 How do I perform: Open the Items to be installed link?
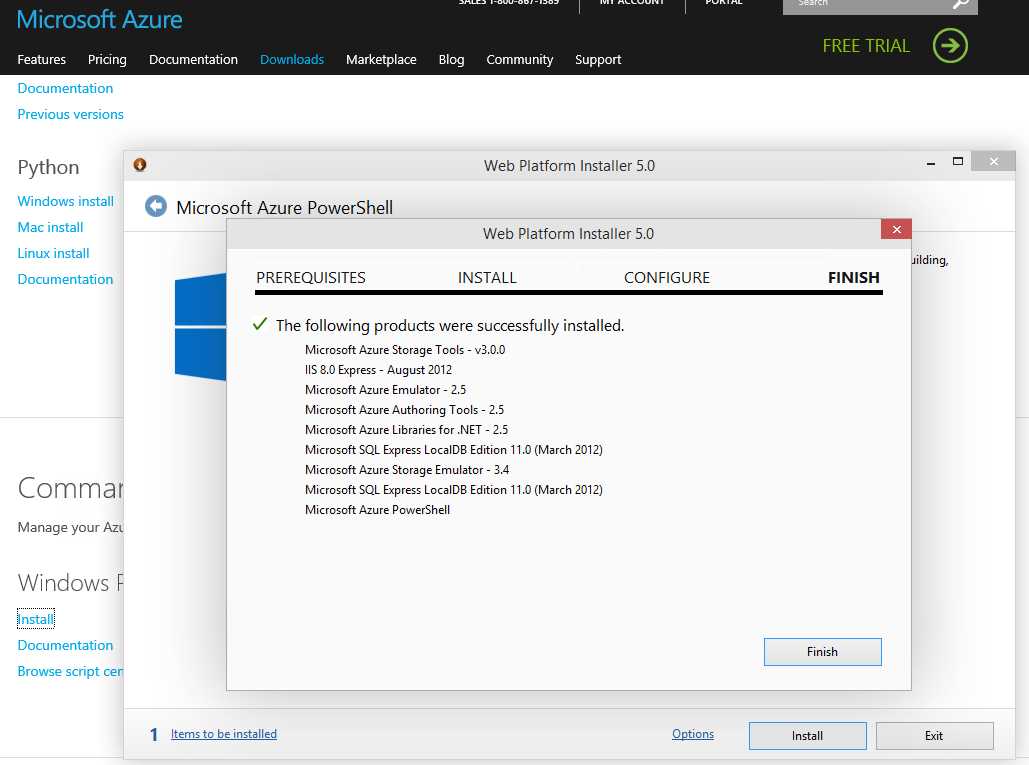pyautogui.click(x=224, y=734)
